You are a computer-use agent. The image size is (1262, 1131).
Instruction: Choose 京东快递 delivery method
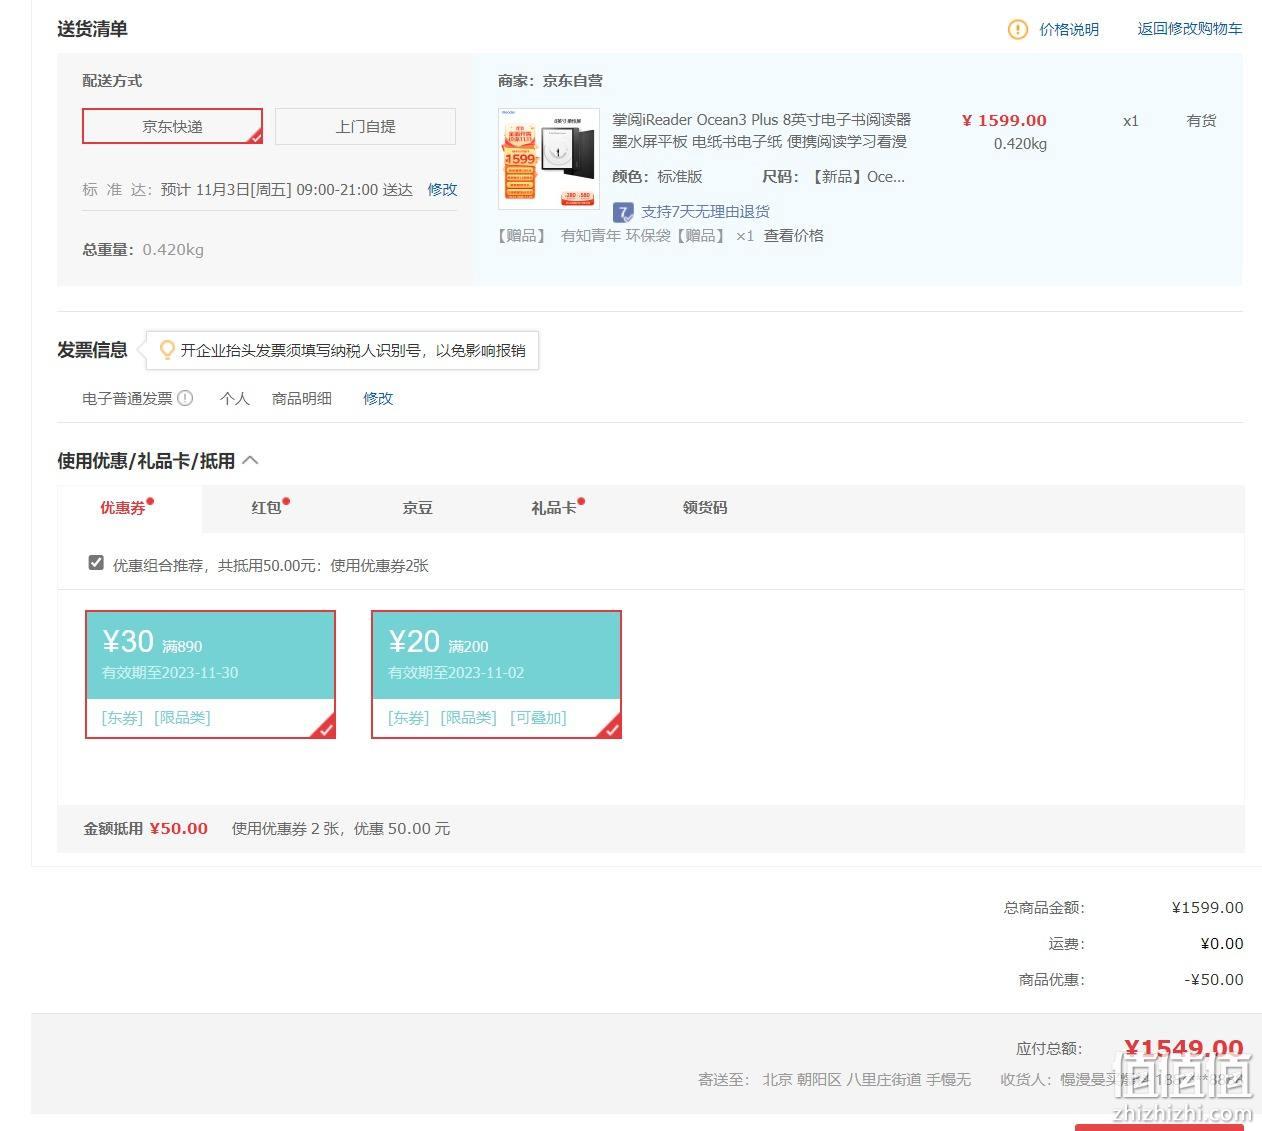pos(172,126)
